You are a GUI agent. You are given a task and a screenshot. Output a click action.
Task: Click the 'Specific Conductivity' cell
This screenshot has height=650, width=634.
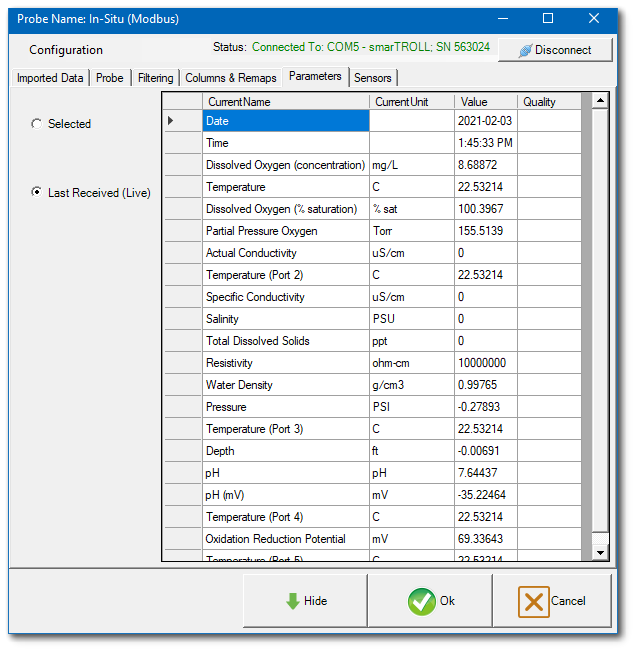click(286, 297)
